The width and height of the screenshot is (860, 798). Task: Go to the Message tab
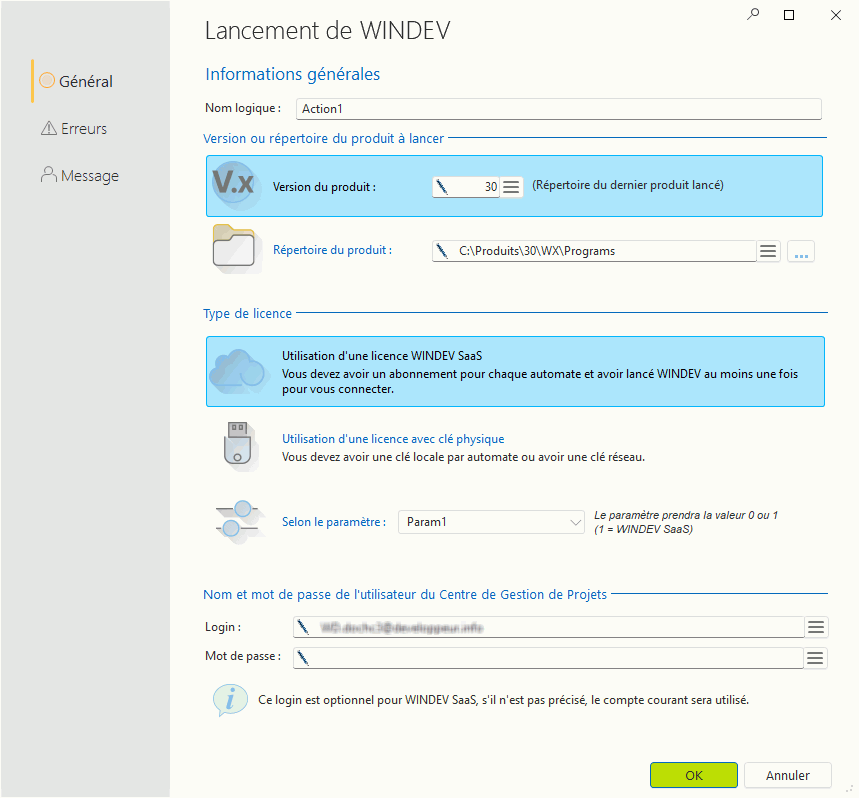(x=80, y=176)
